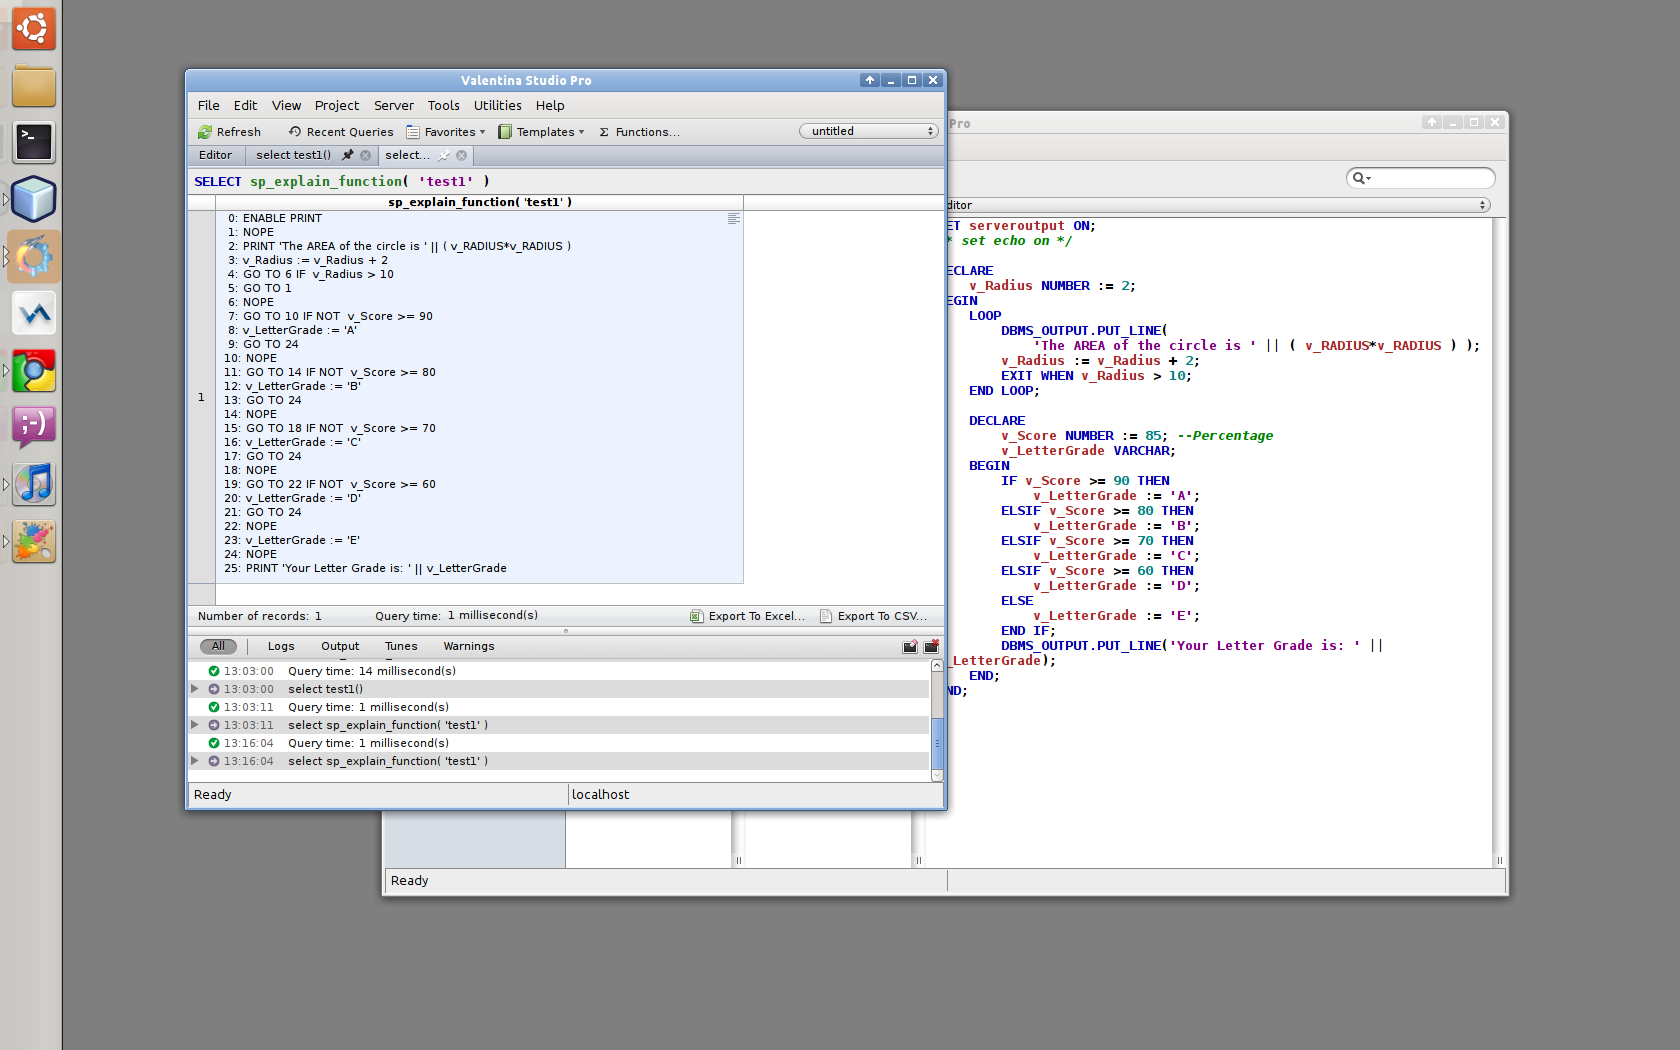Open the Templates dropdown arrow
1680x1050 pixels.
click(581, 132)
